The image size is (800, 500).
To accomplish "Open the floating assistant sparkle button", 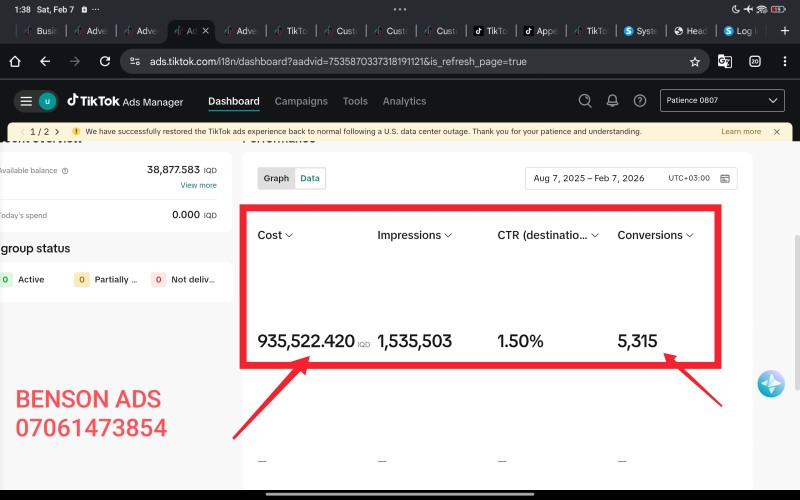I will pos(771,384).
